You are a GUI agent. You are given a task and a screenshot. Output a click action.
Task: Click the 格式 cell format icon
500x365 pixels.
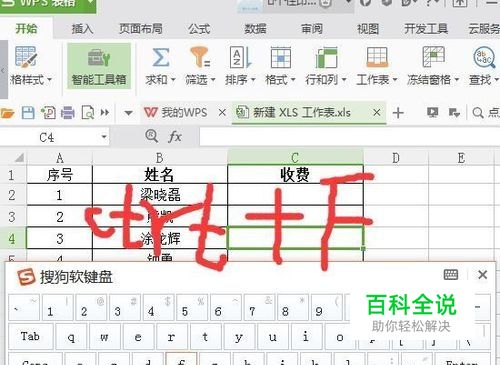coord(281,57)
